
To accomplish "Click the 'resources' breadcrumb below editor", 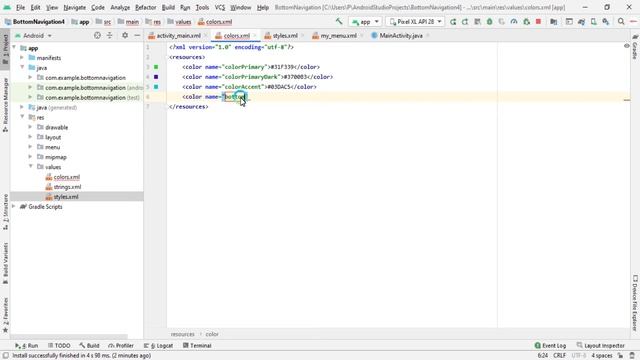I will [x=182, y=334].
